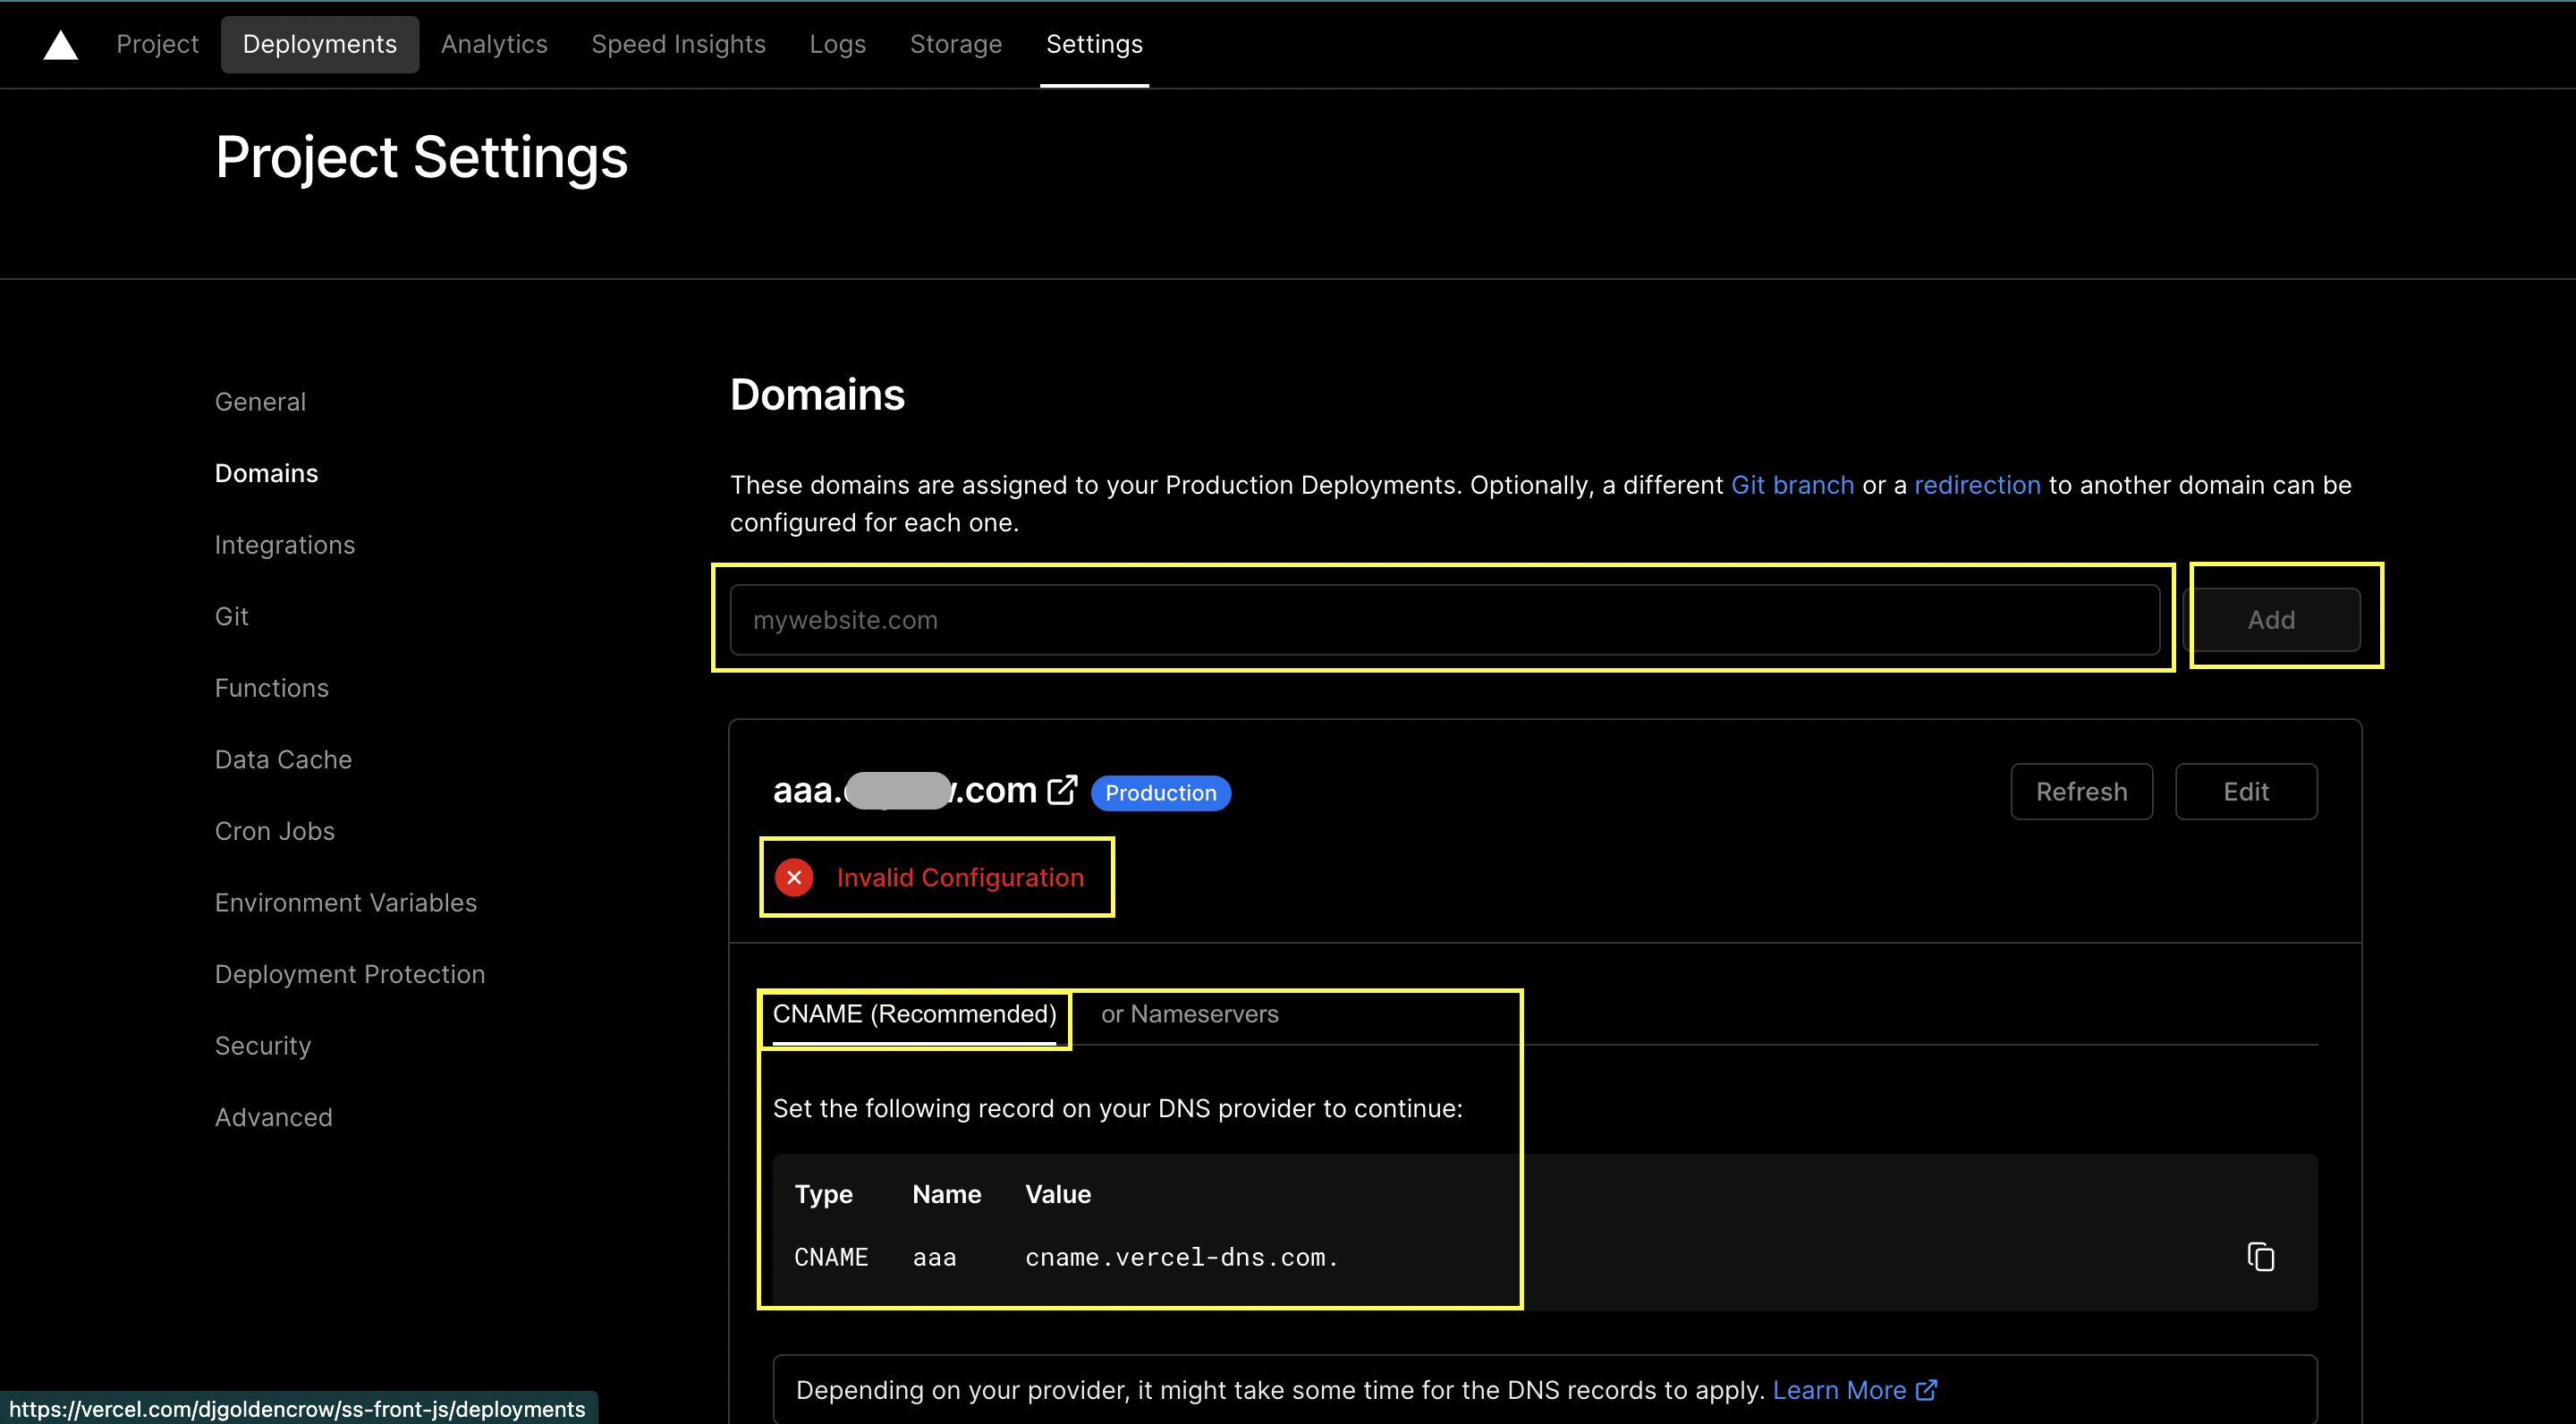The image size is (2576, 1424).
Task: Click the aaa name cell value
Action: (934, 1257)
